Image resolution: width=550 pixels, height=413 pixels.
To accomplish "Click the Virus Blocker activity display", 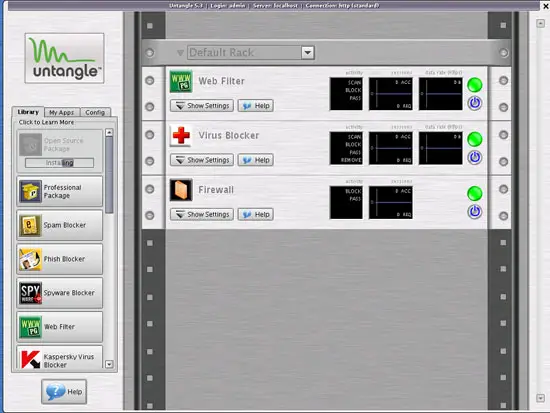I will [x=346, y=148].
